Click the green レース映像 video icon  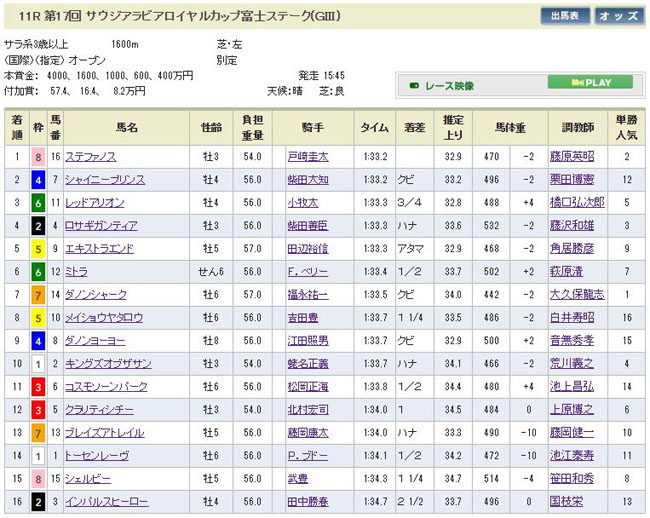pos(413,86)
